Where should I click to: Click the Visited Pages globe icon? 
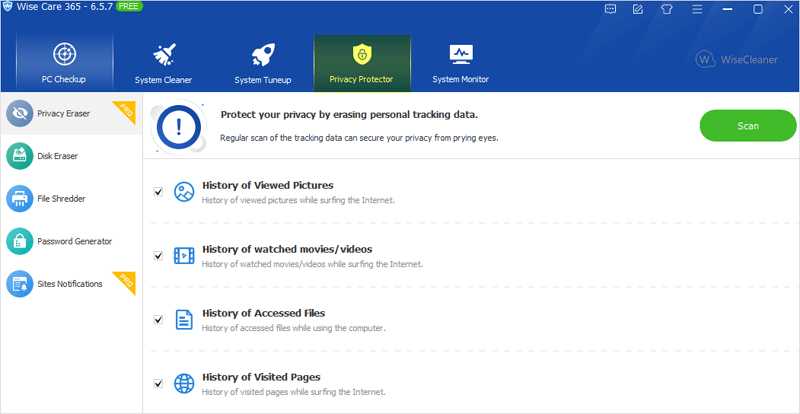click(184, 383)
